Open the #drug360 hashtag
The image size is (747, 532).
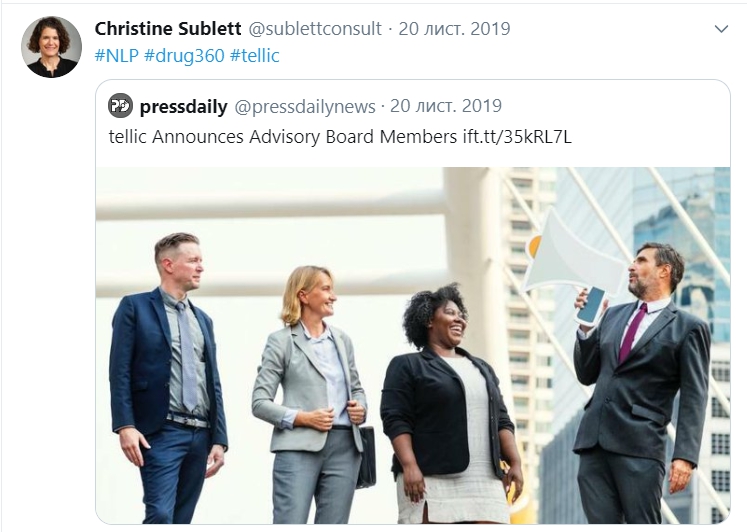tap(184, 56)
